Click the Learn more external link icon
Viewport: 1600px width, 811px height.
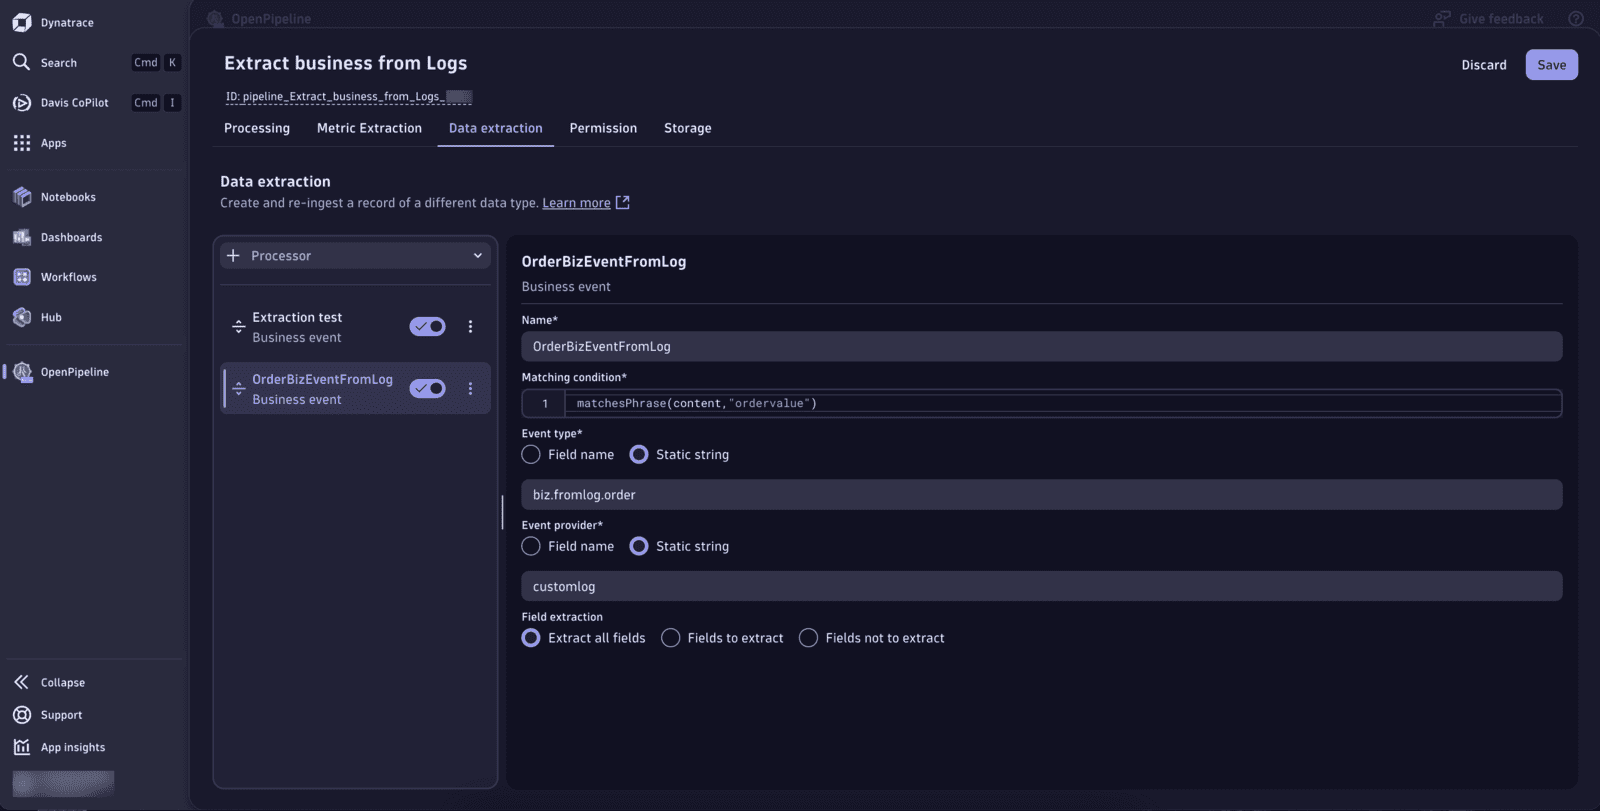[x=622, y=202]
